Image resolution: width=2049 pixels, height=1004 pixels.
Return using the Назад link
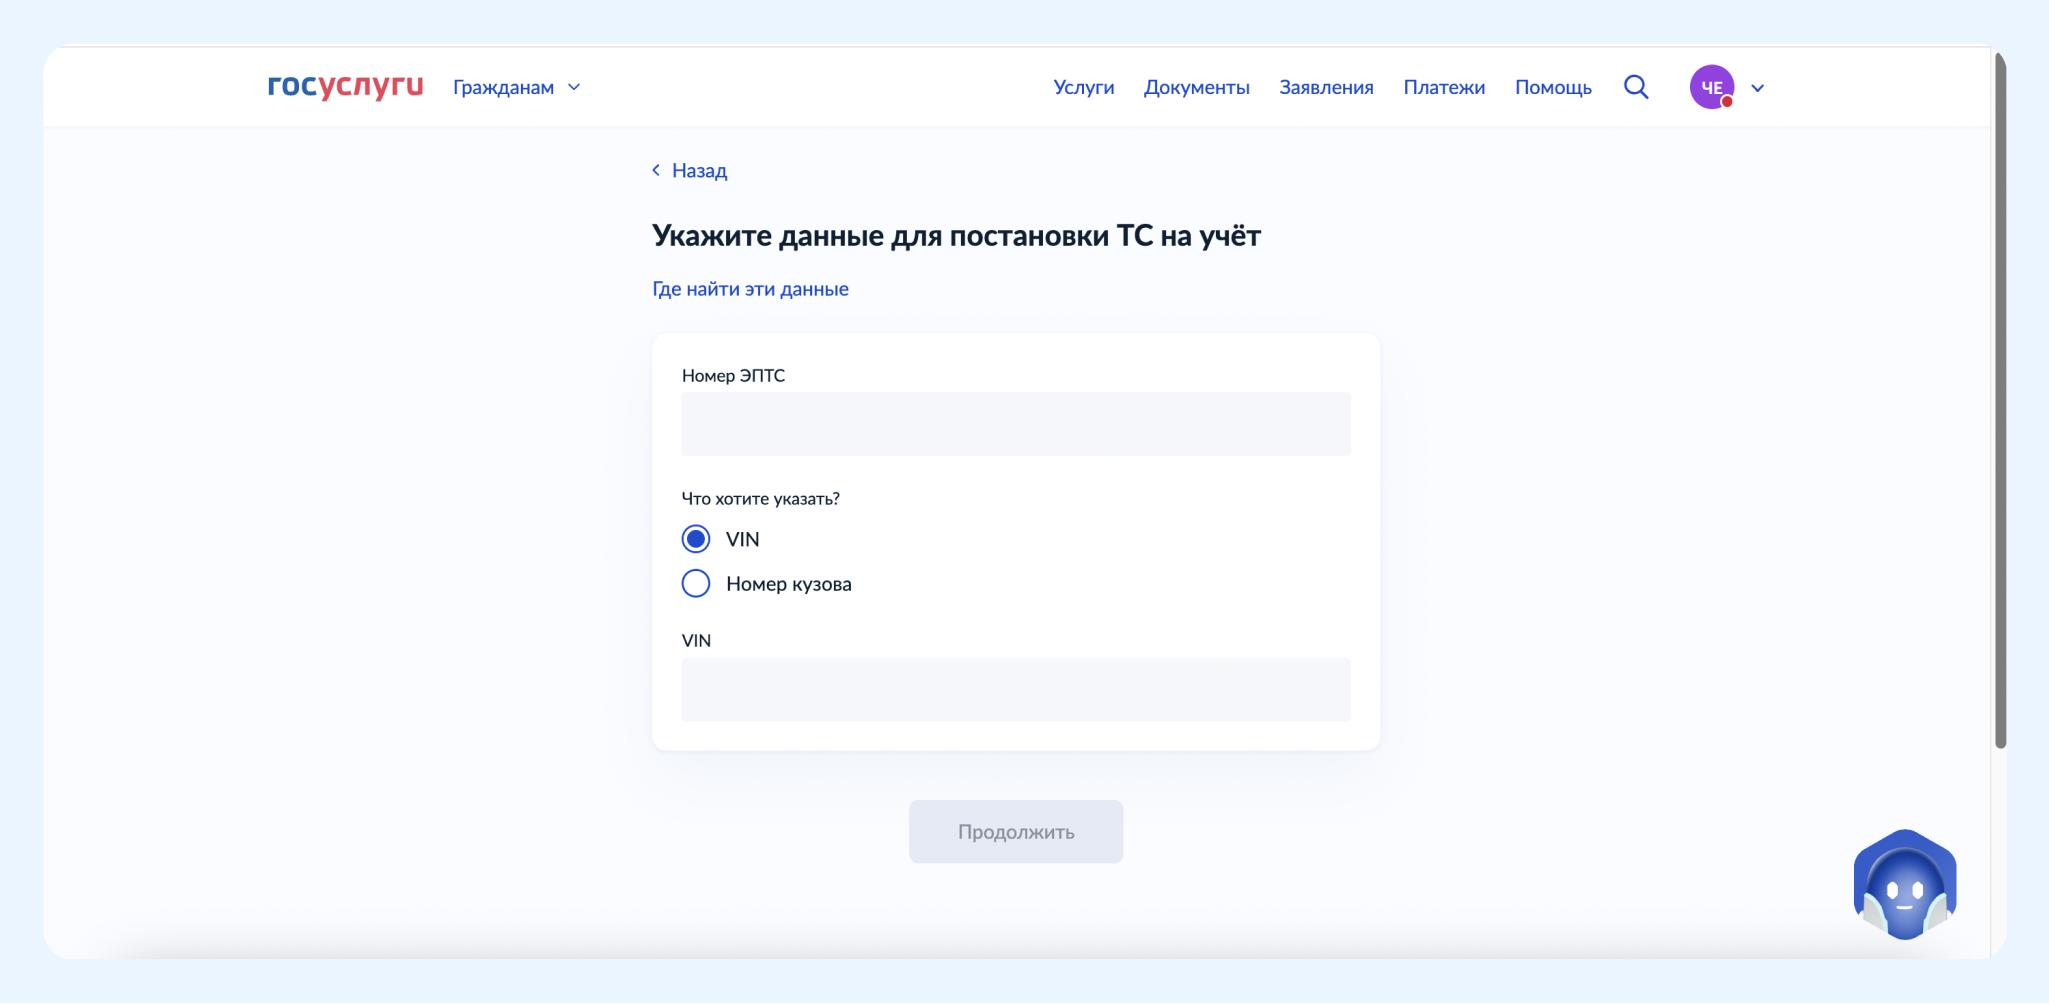(699, 171)
